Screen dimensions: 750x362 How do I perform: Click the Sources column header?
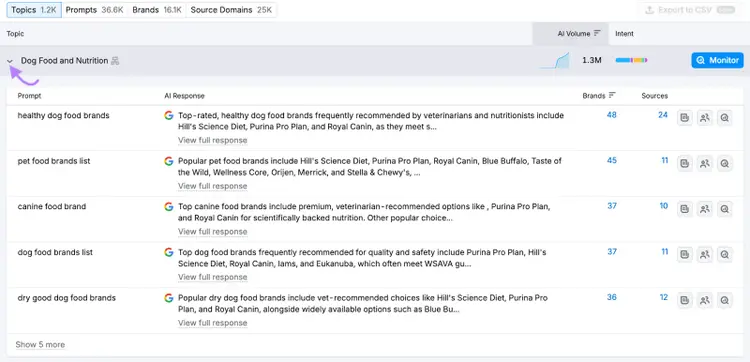click(x=654, y=96)
